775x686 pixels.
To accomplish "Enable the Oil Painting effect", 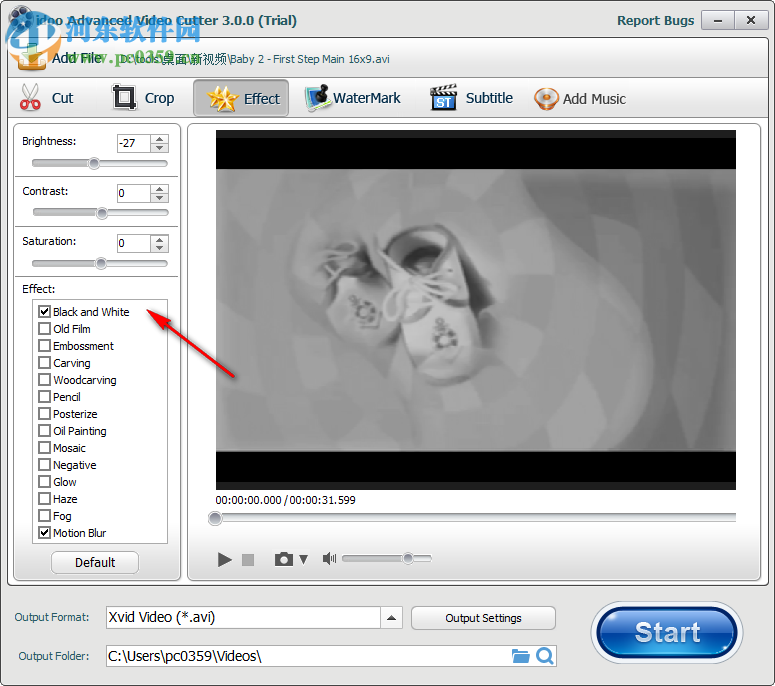I will (x=44, y=430).
